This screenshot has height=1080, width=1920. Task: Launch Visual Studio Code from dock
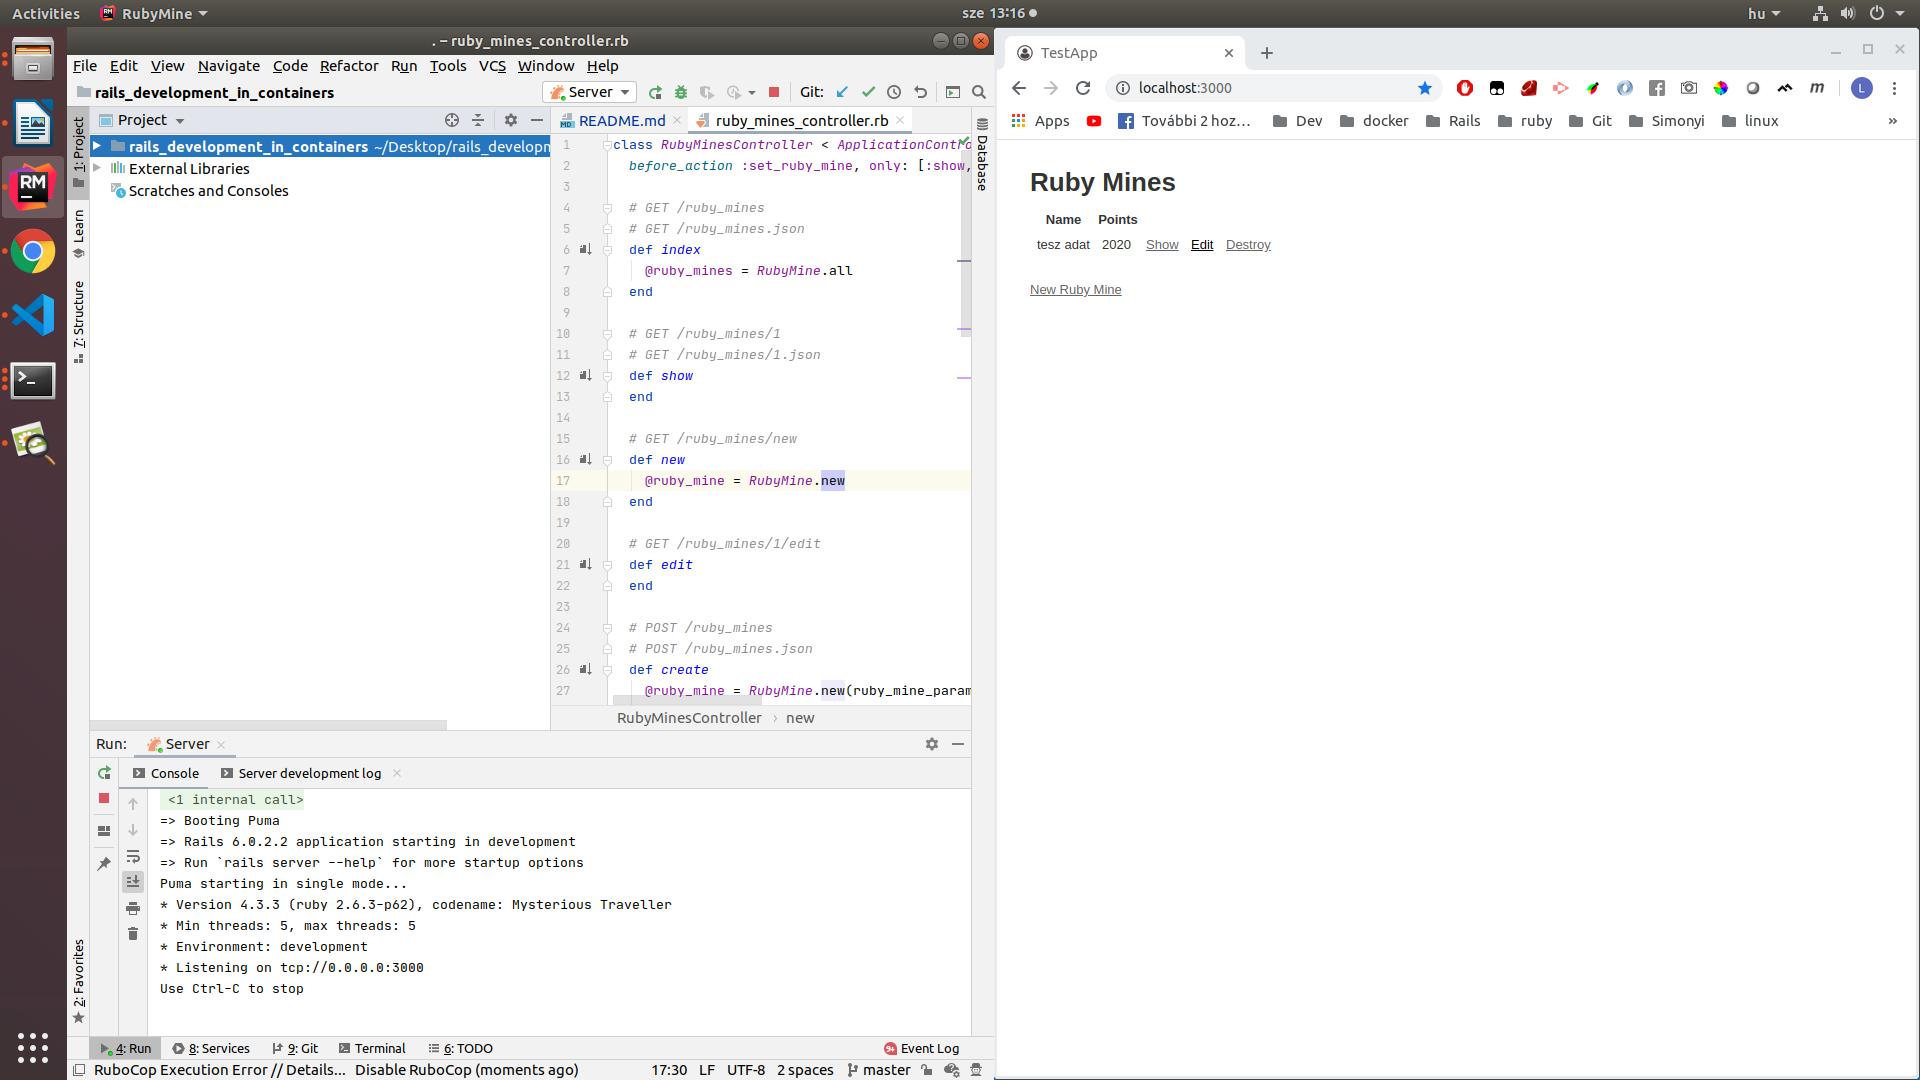coord(33,315)
